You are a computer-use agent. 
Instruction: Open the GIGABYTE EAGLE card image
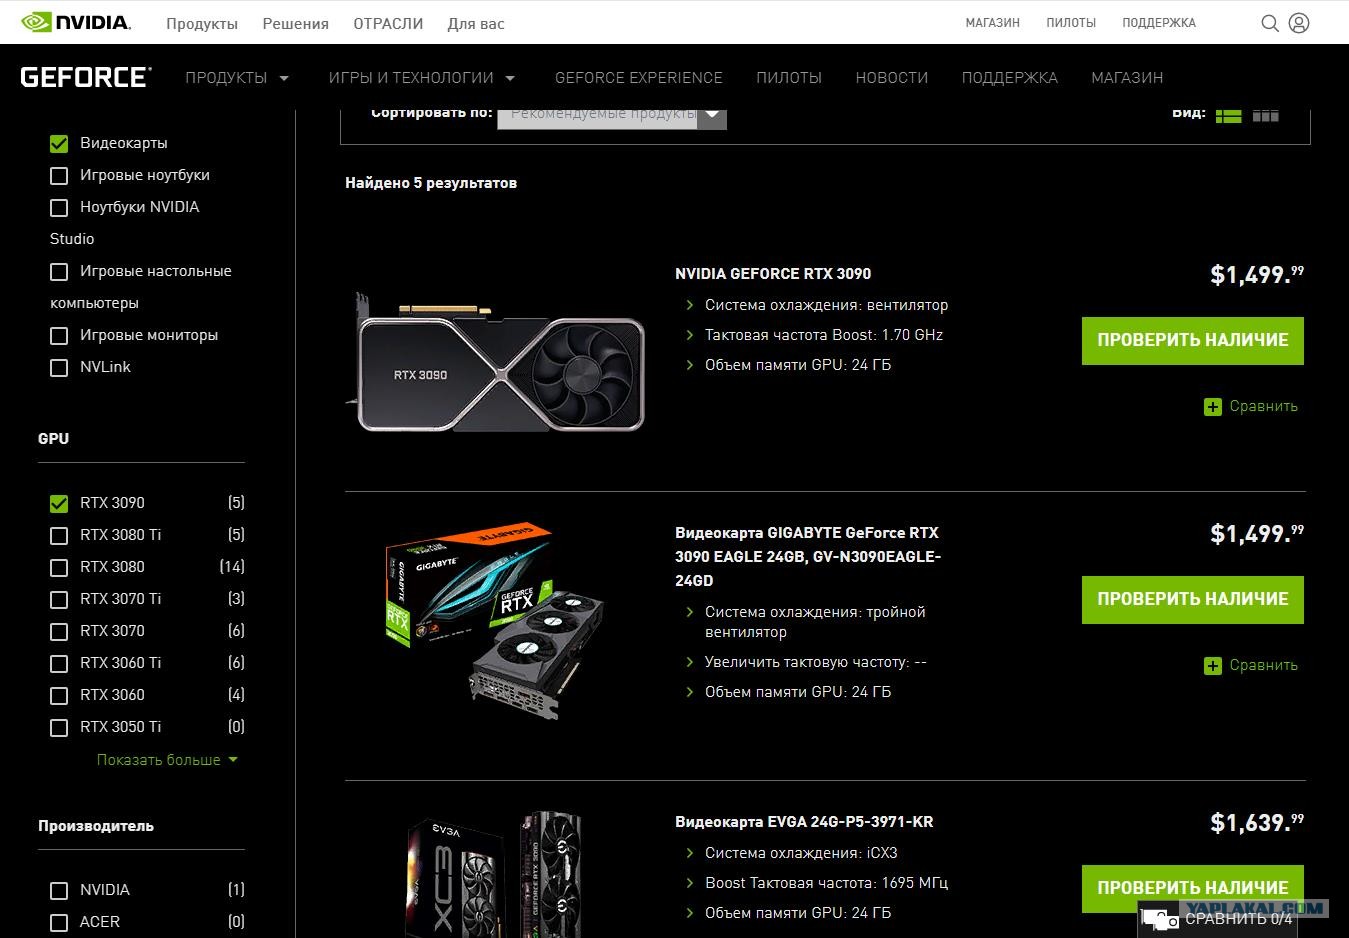pos(494,623)
